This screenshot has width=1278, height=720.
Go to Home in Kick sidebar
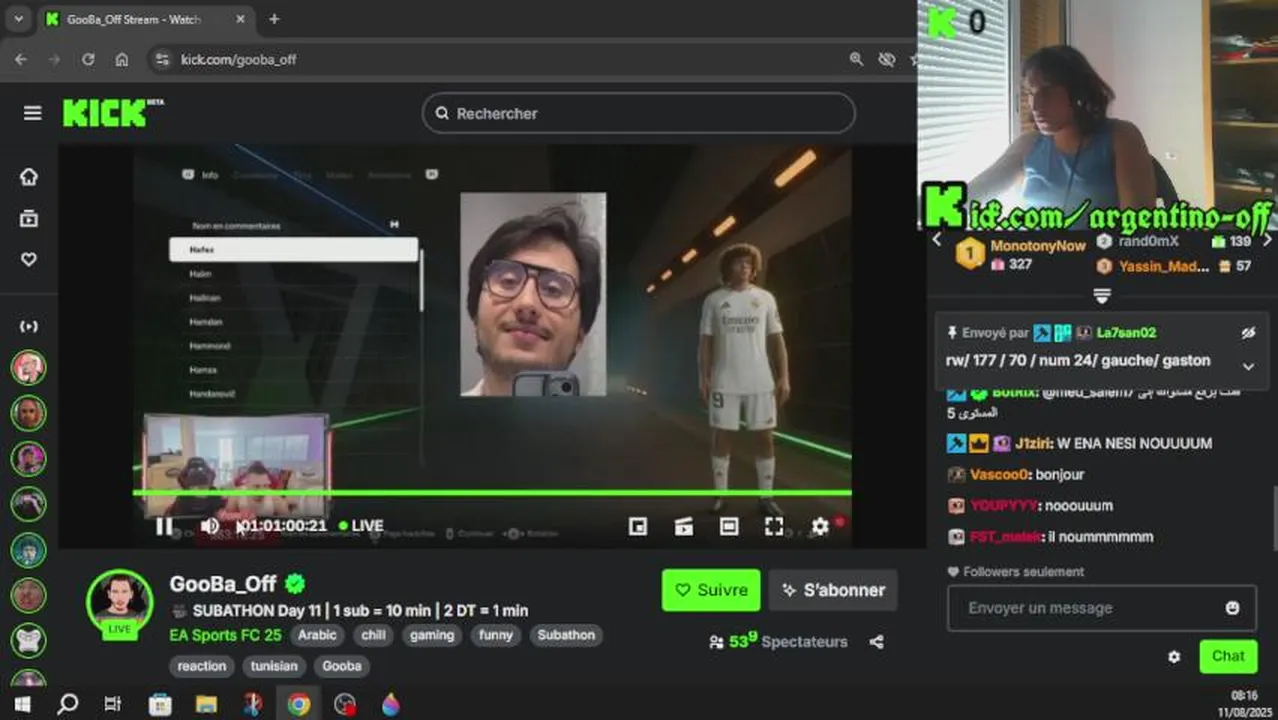pyautogui.click(x=29, y=177)
